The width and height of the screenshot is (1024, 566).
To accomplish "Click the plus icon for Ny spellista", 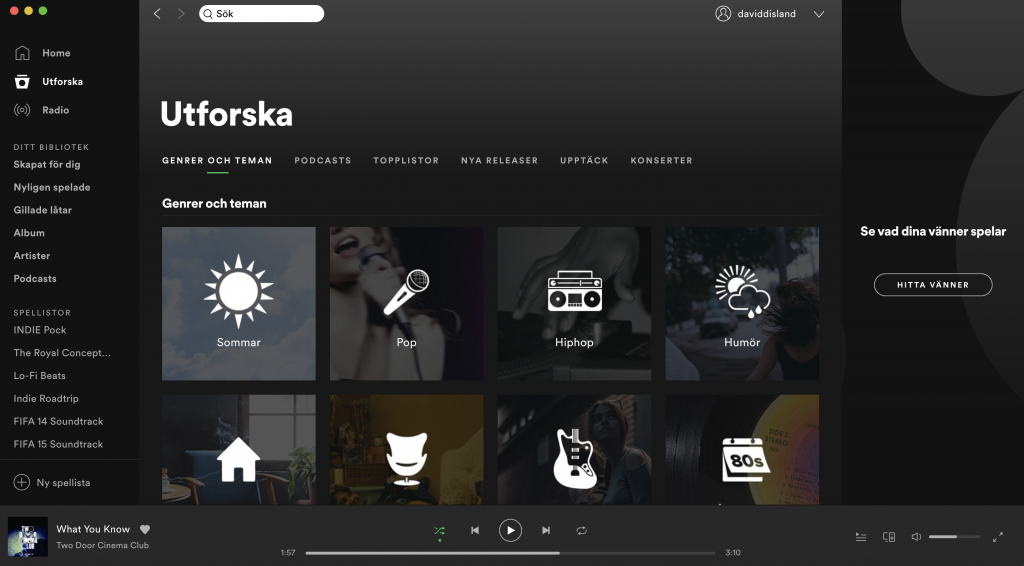I will click(x=22, y=482).
